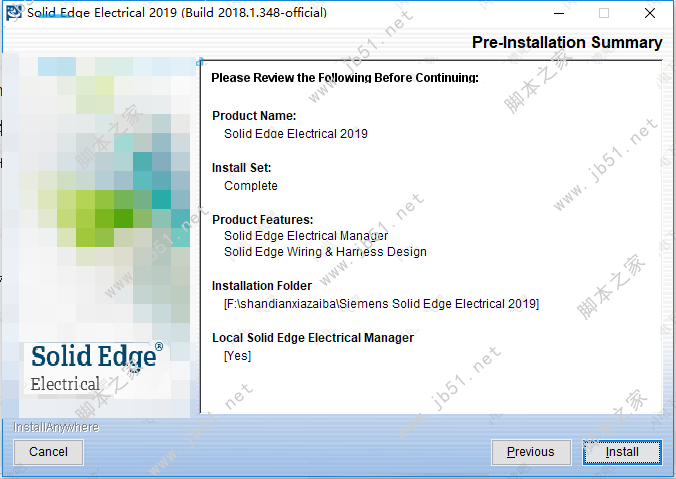Close the installer window

pos(650,13)
